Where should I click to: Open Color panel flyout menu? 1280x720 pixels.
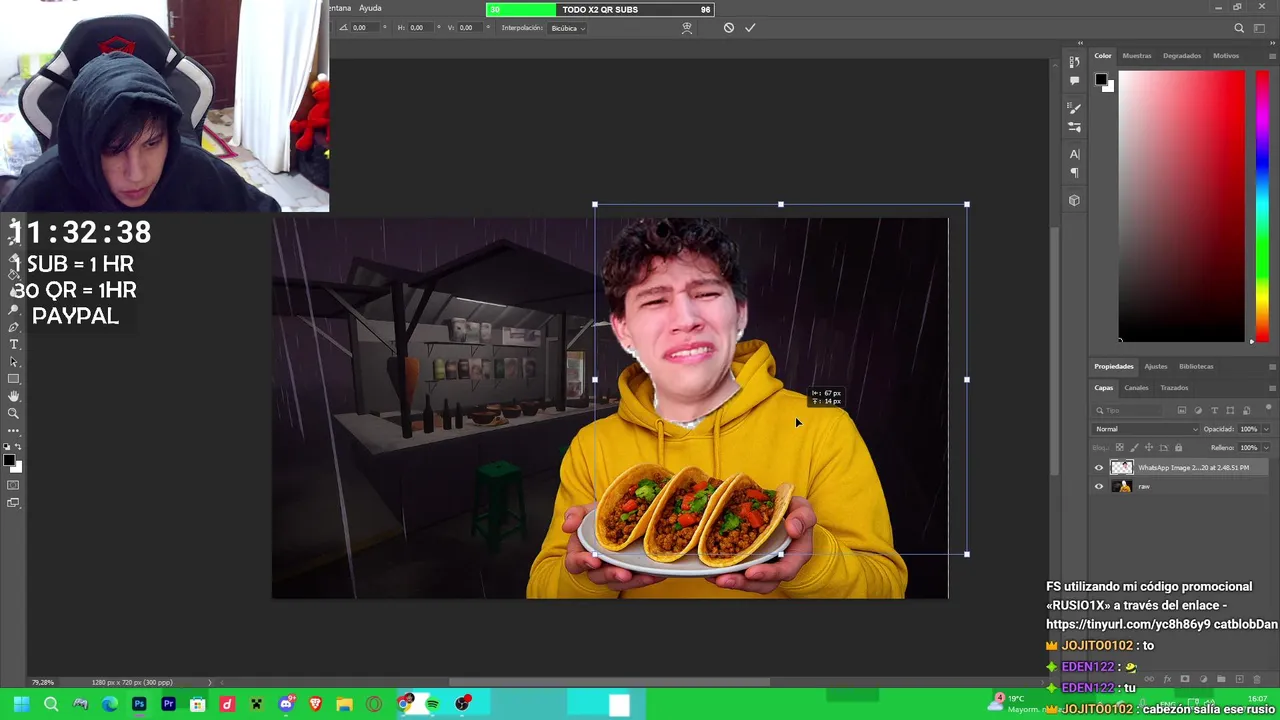[x=1272, y=56]
